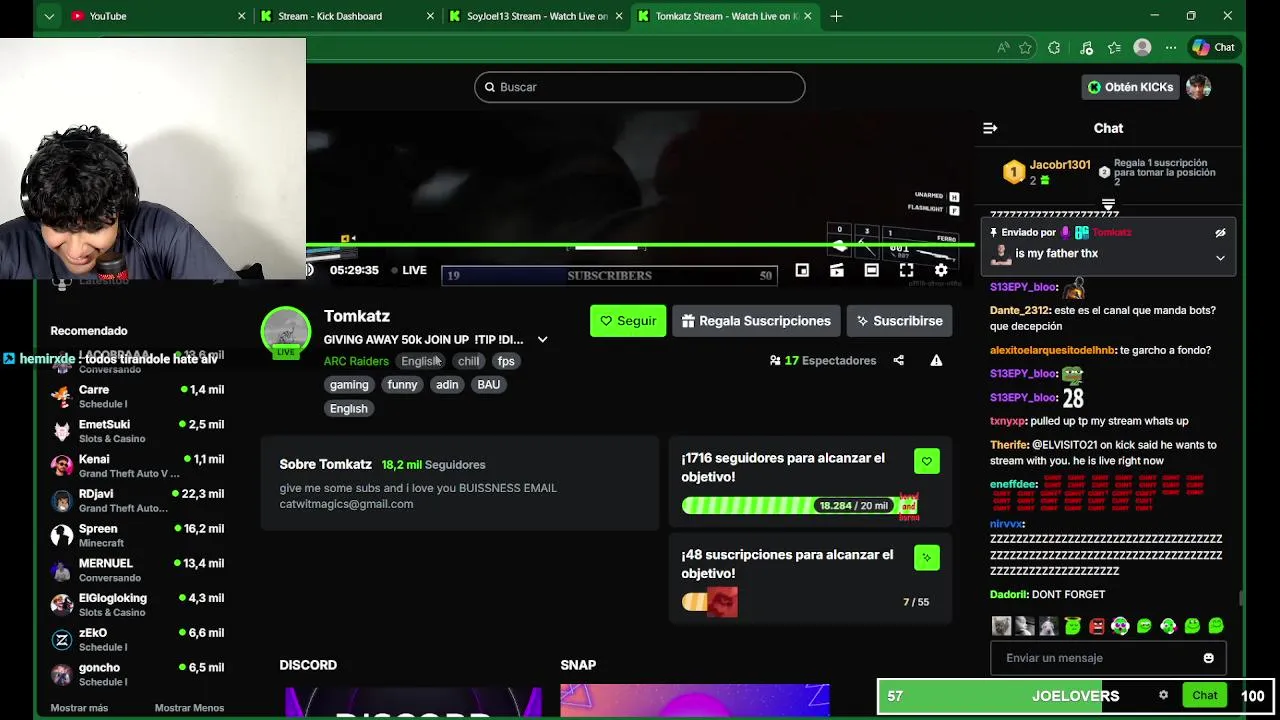
Task: Open Edge media control icon
Action: [x=1087, y=47]
